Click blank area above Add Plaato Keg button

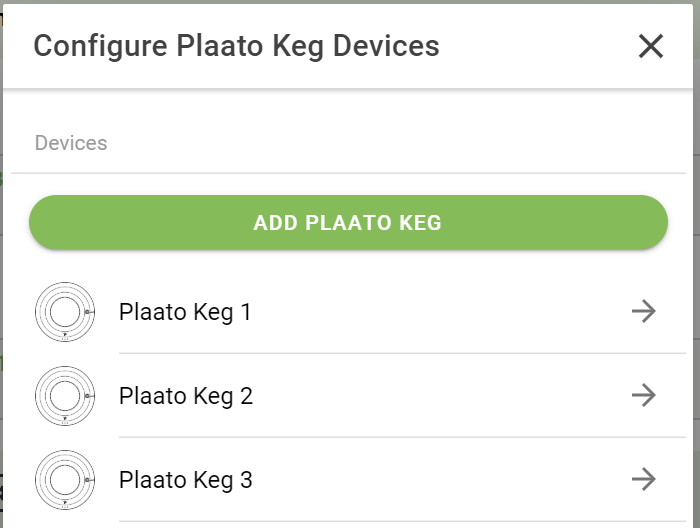coord(348,184)
